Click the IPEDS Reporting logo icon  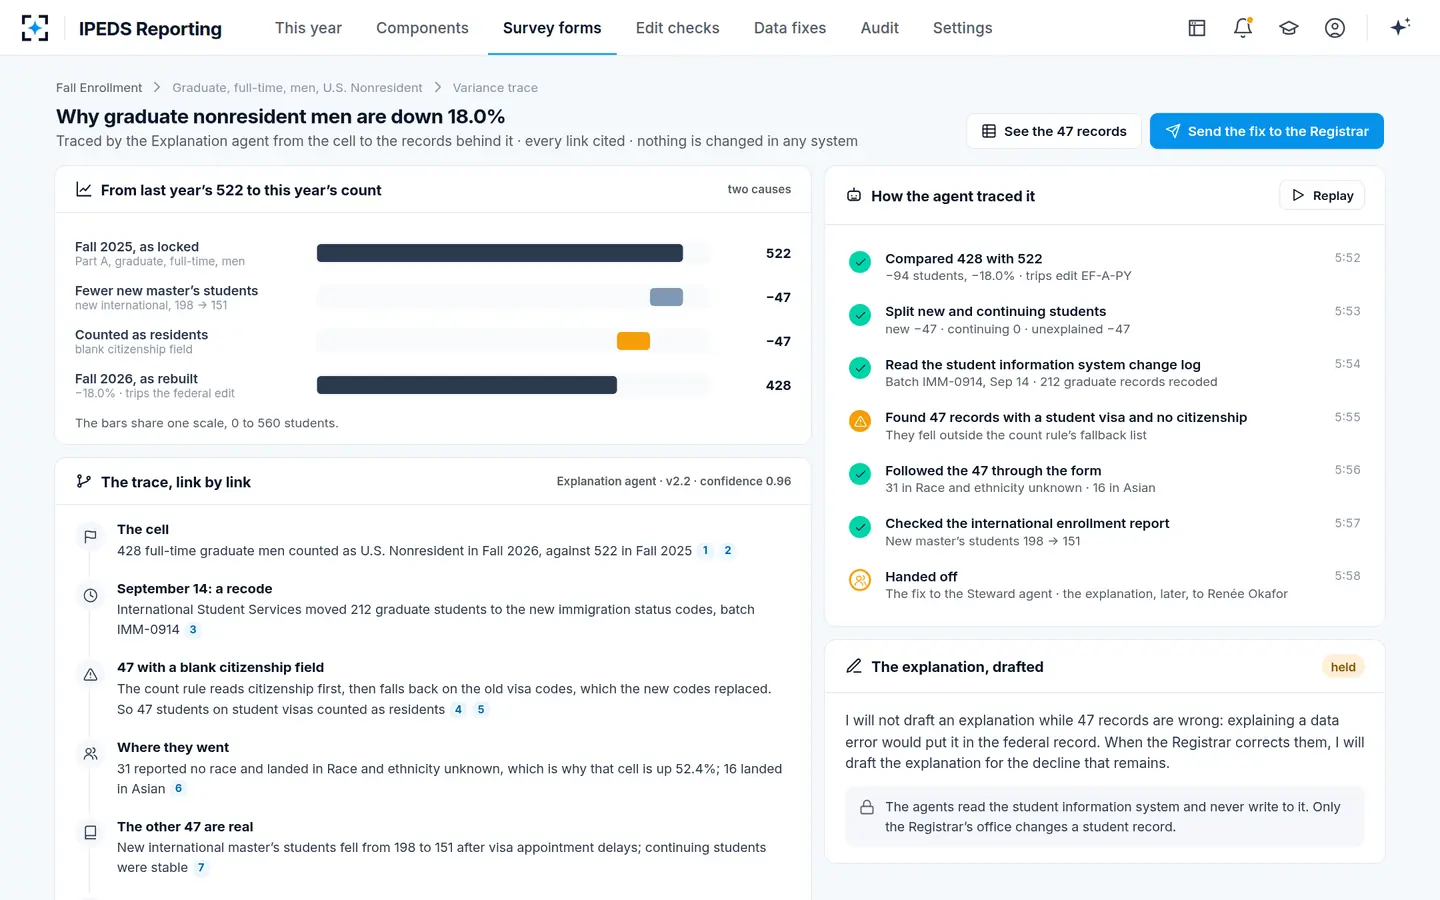[35, 28]
